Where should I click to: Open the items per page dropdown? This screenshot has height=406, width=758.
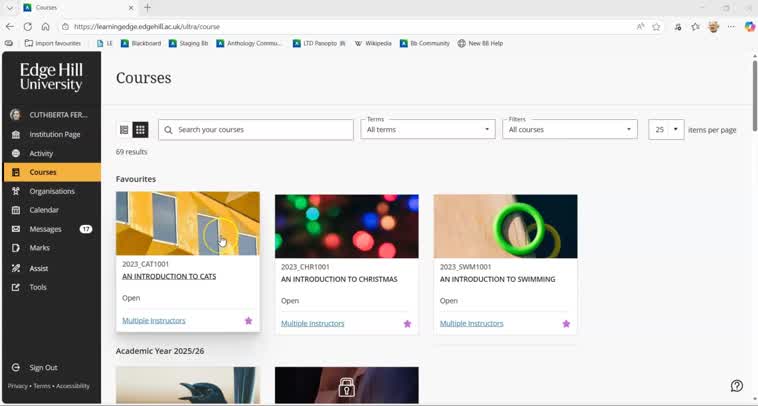coord(666,130)
